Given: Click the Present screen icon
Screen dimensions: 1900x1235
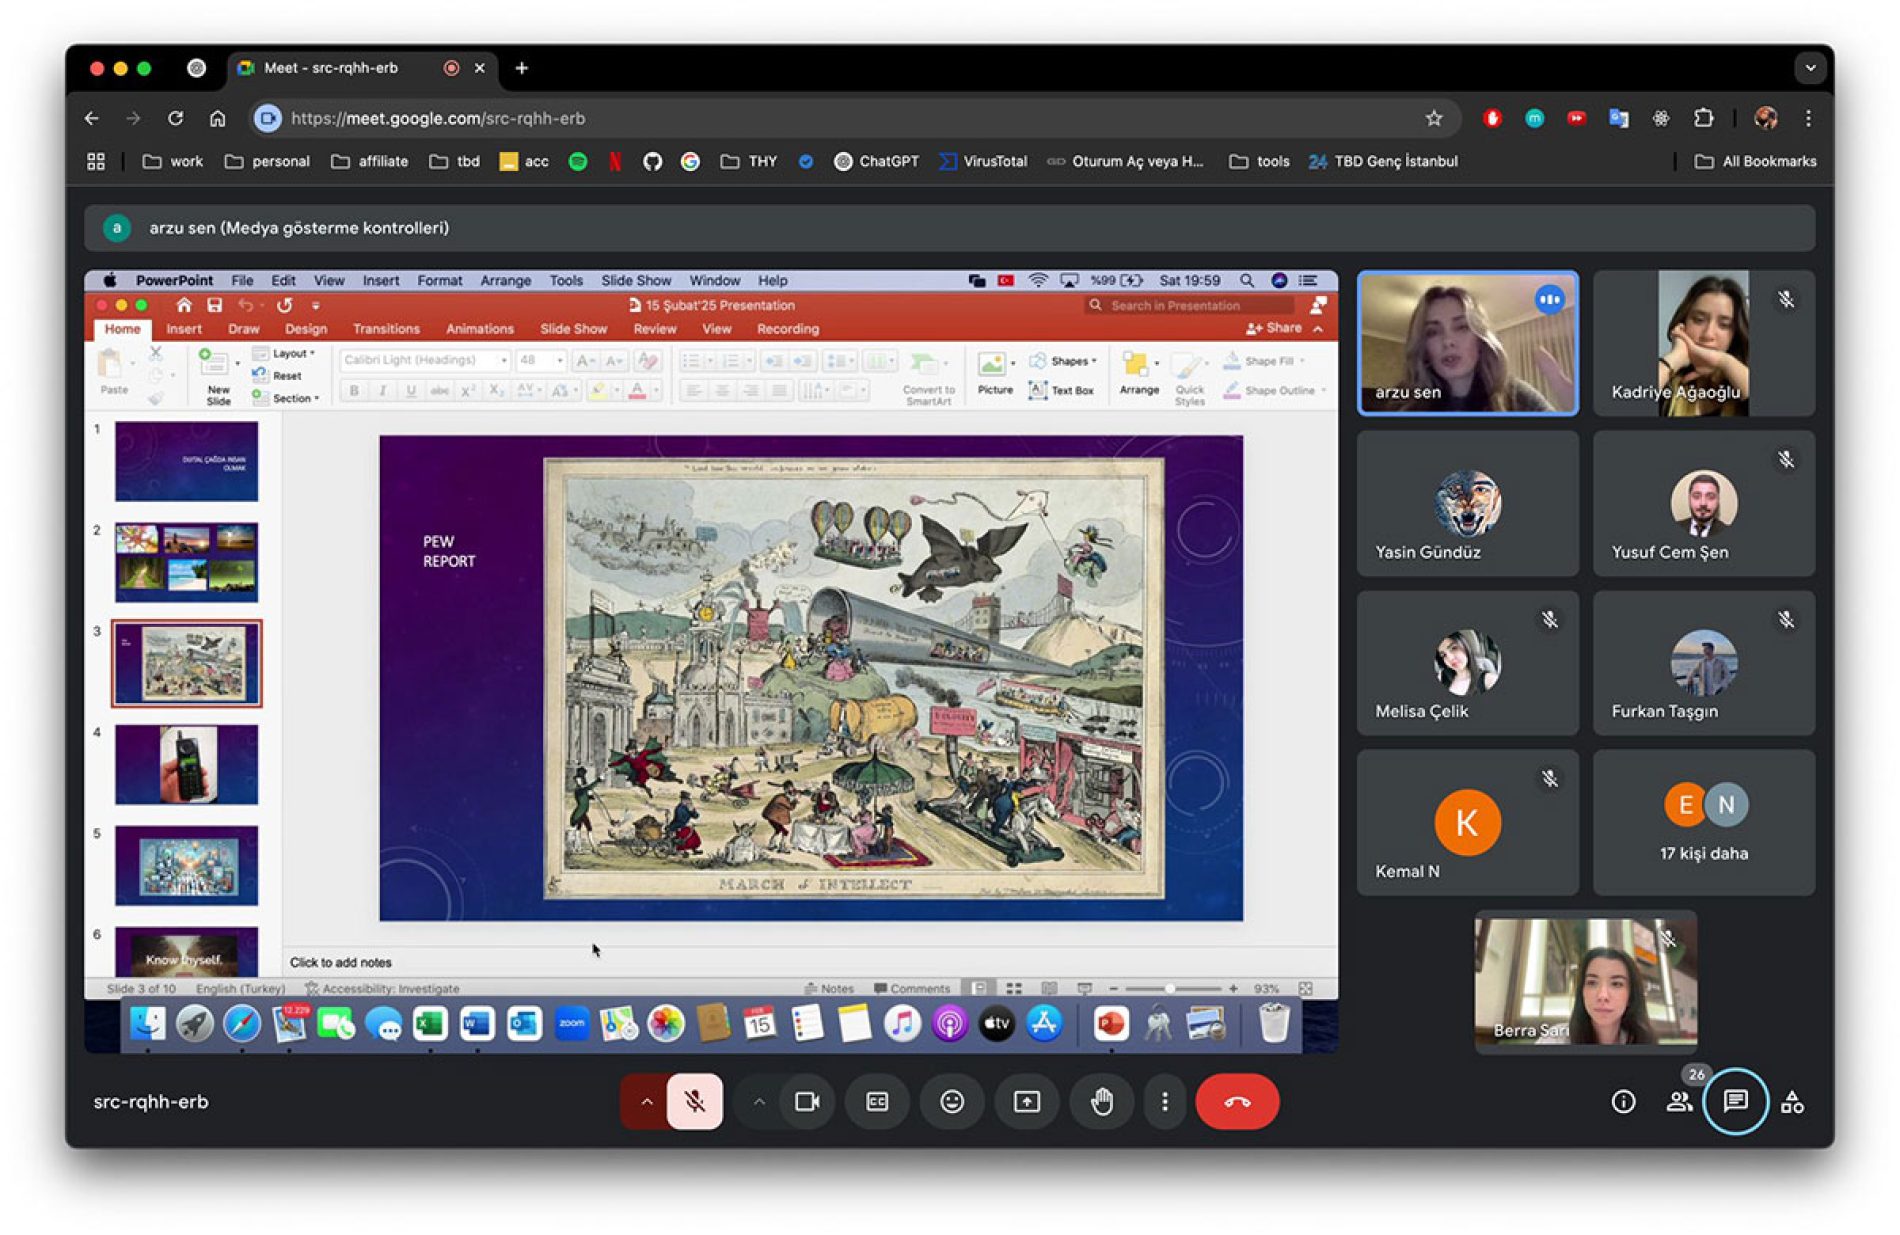Looking at the screenshot, I should pyautogui.click(x=1026, y=1101).
